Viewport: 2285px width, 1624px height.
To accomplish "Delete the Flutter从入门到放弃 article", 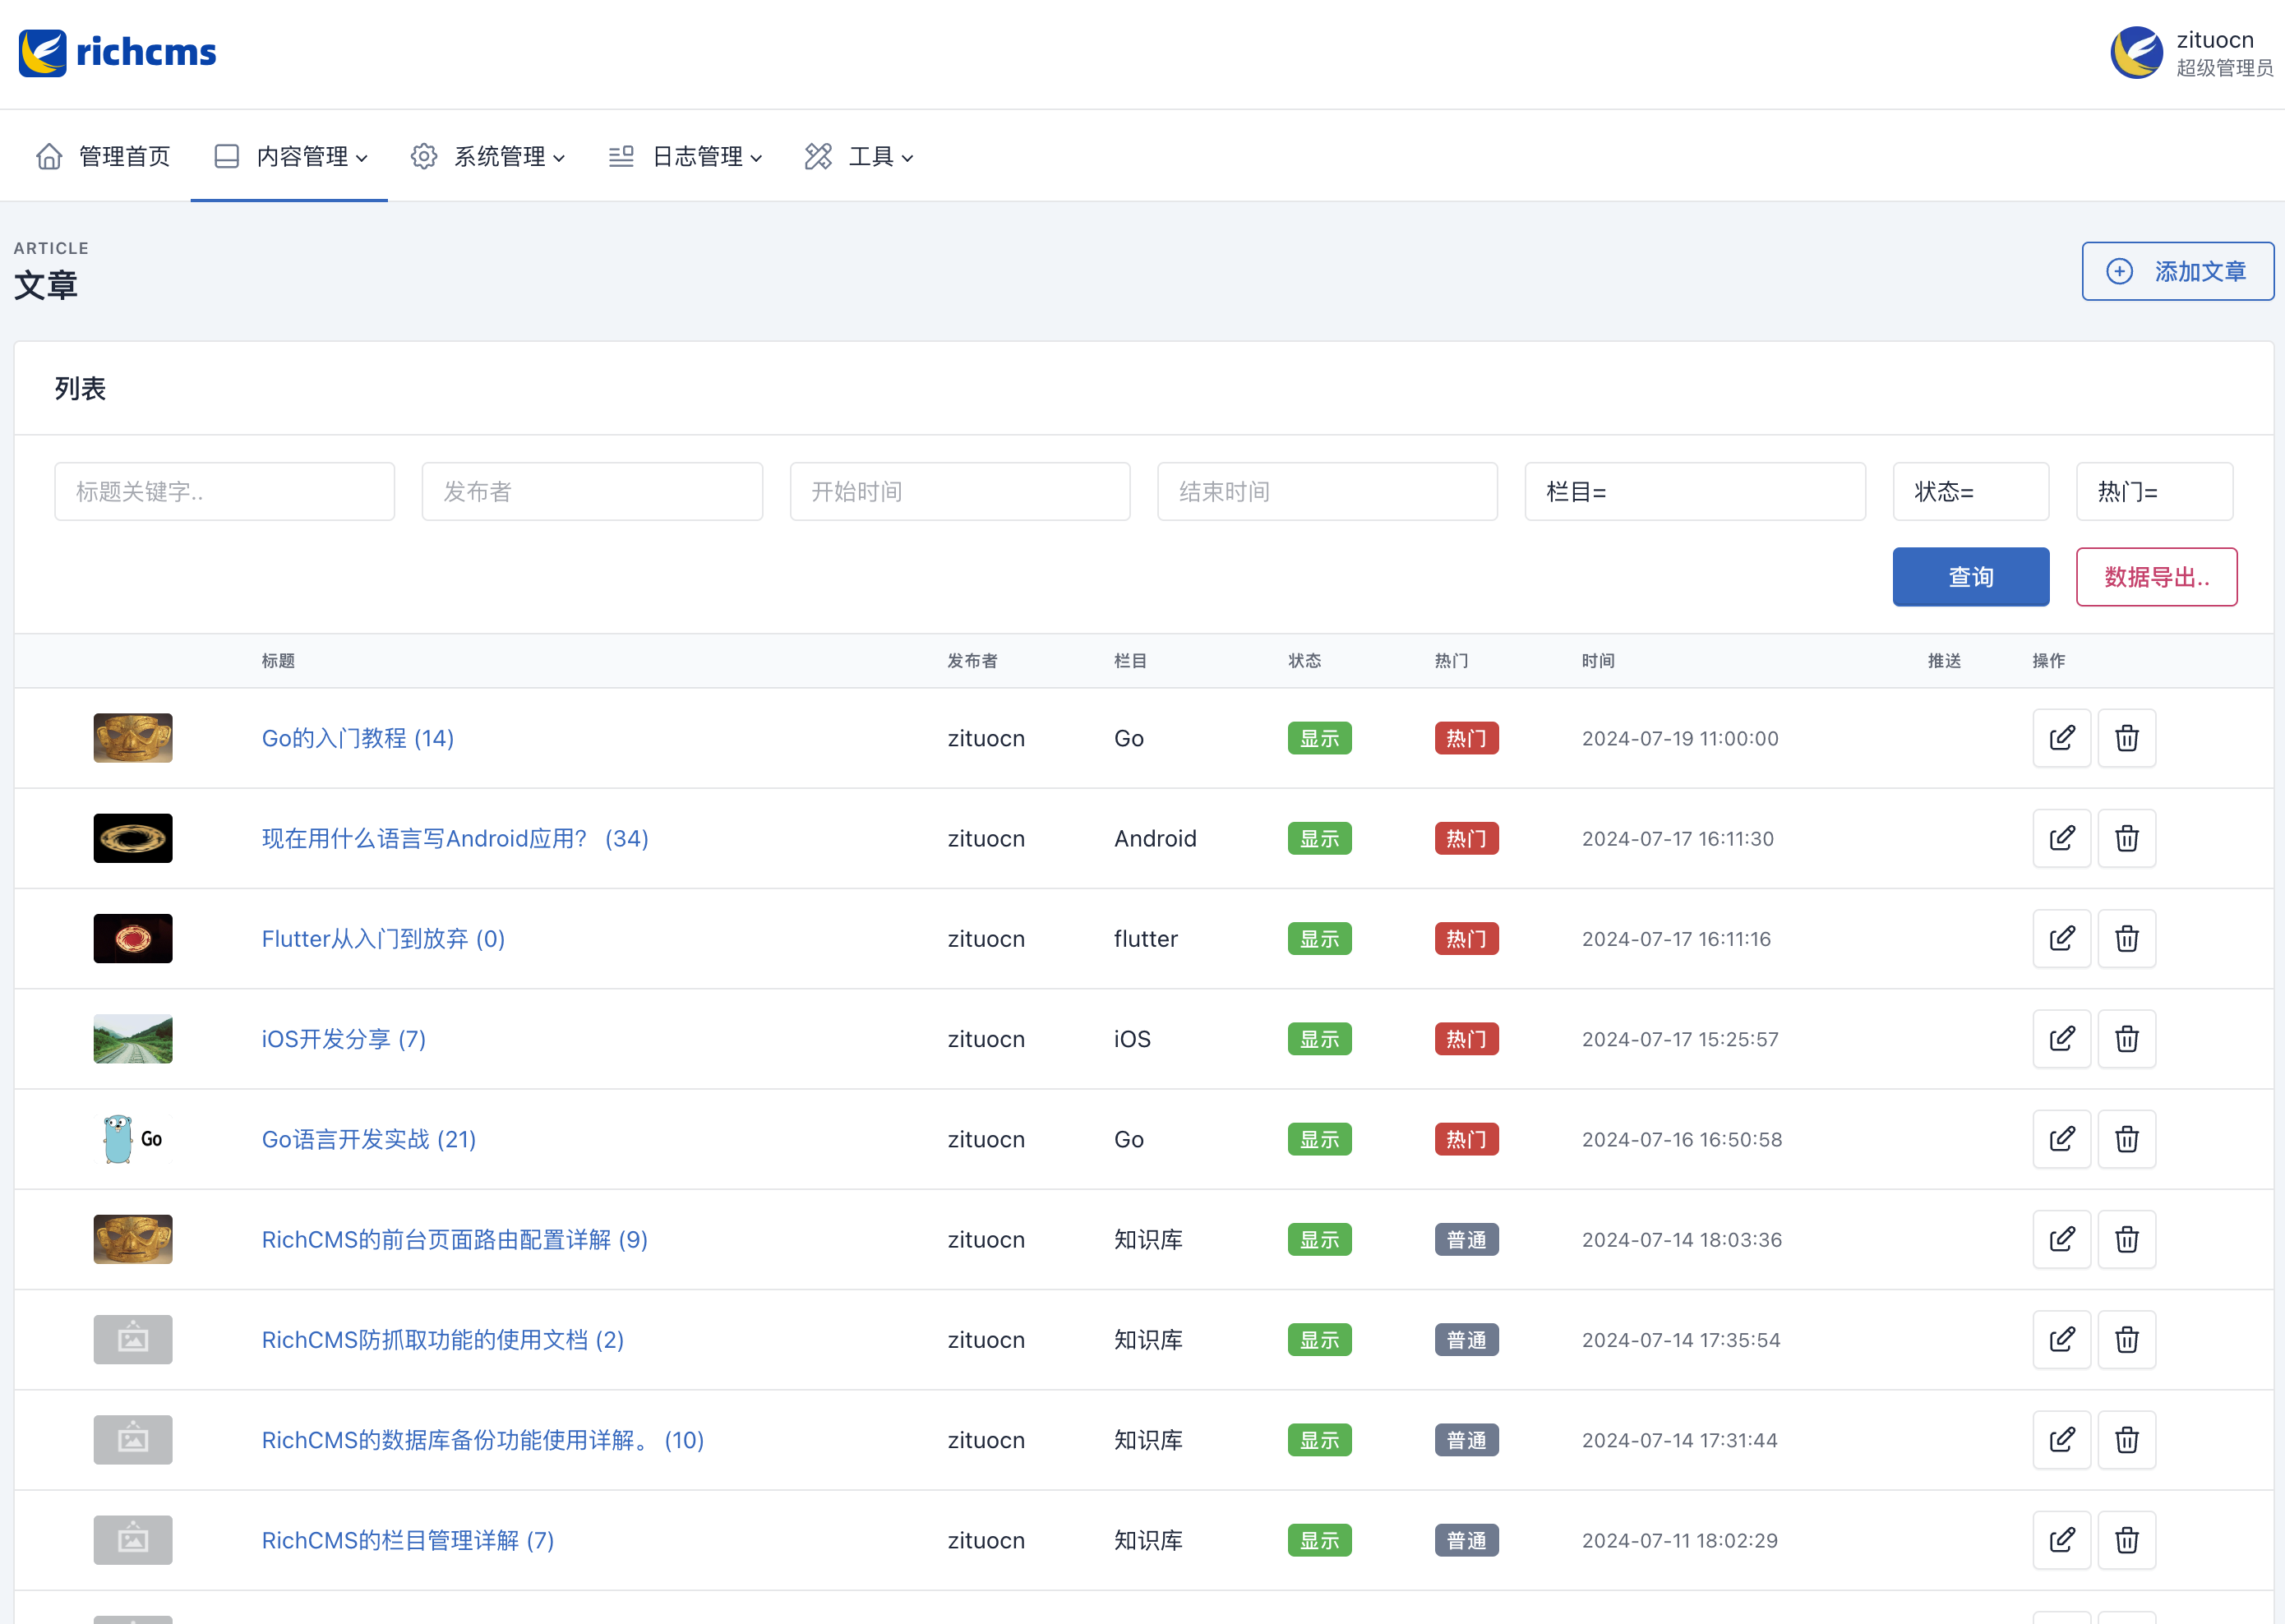I will 2126,938.
